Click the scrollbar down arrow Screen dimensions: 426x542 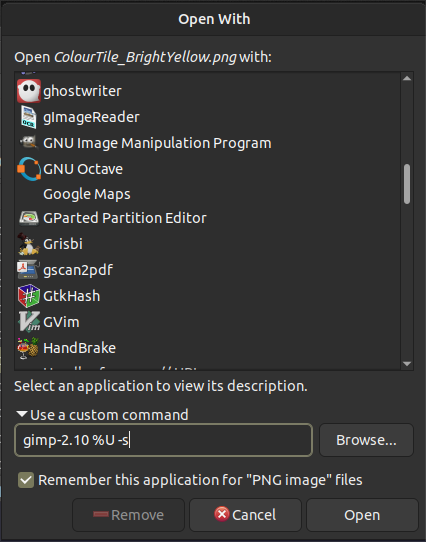407,364
